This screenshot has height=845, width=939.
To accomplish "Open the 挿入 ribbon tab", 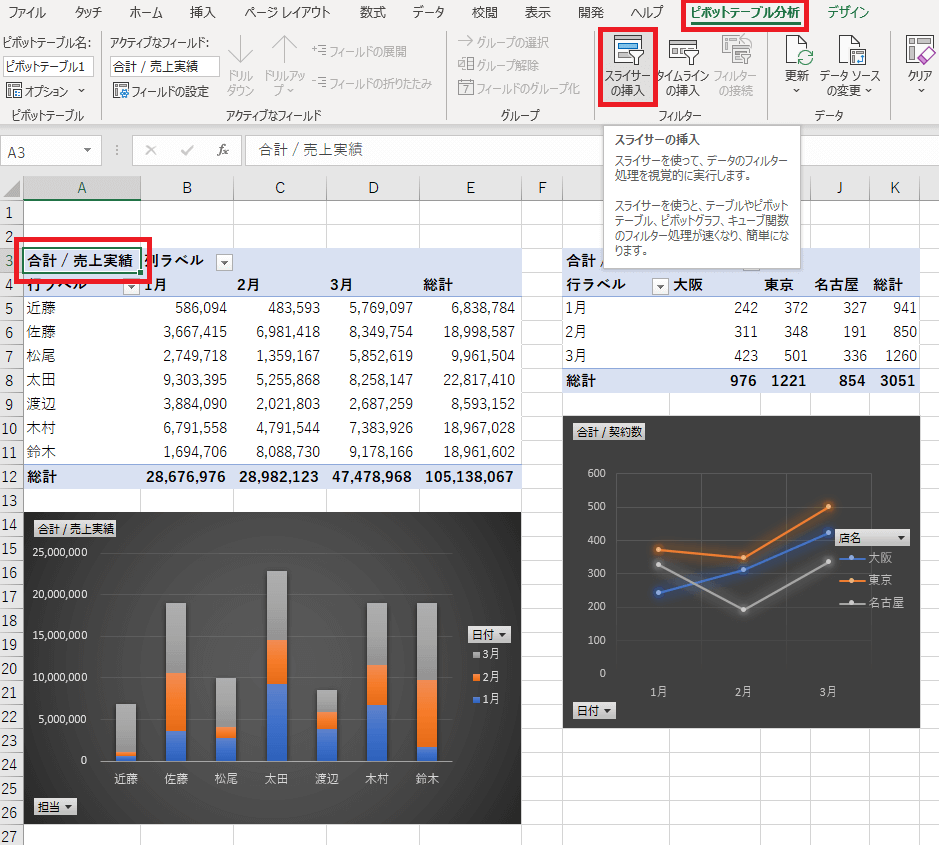I will coord(202,13).
